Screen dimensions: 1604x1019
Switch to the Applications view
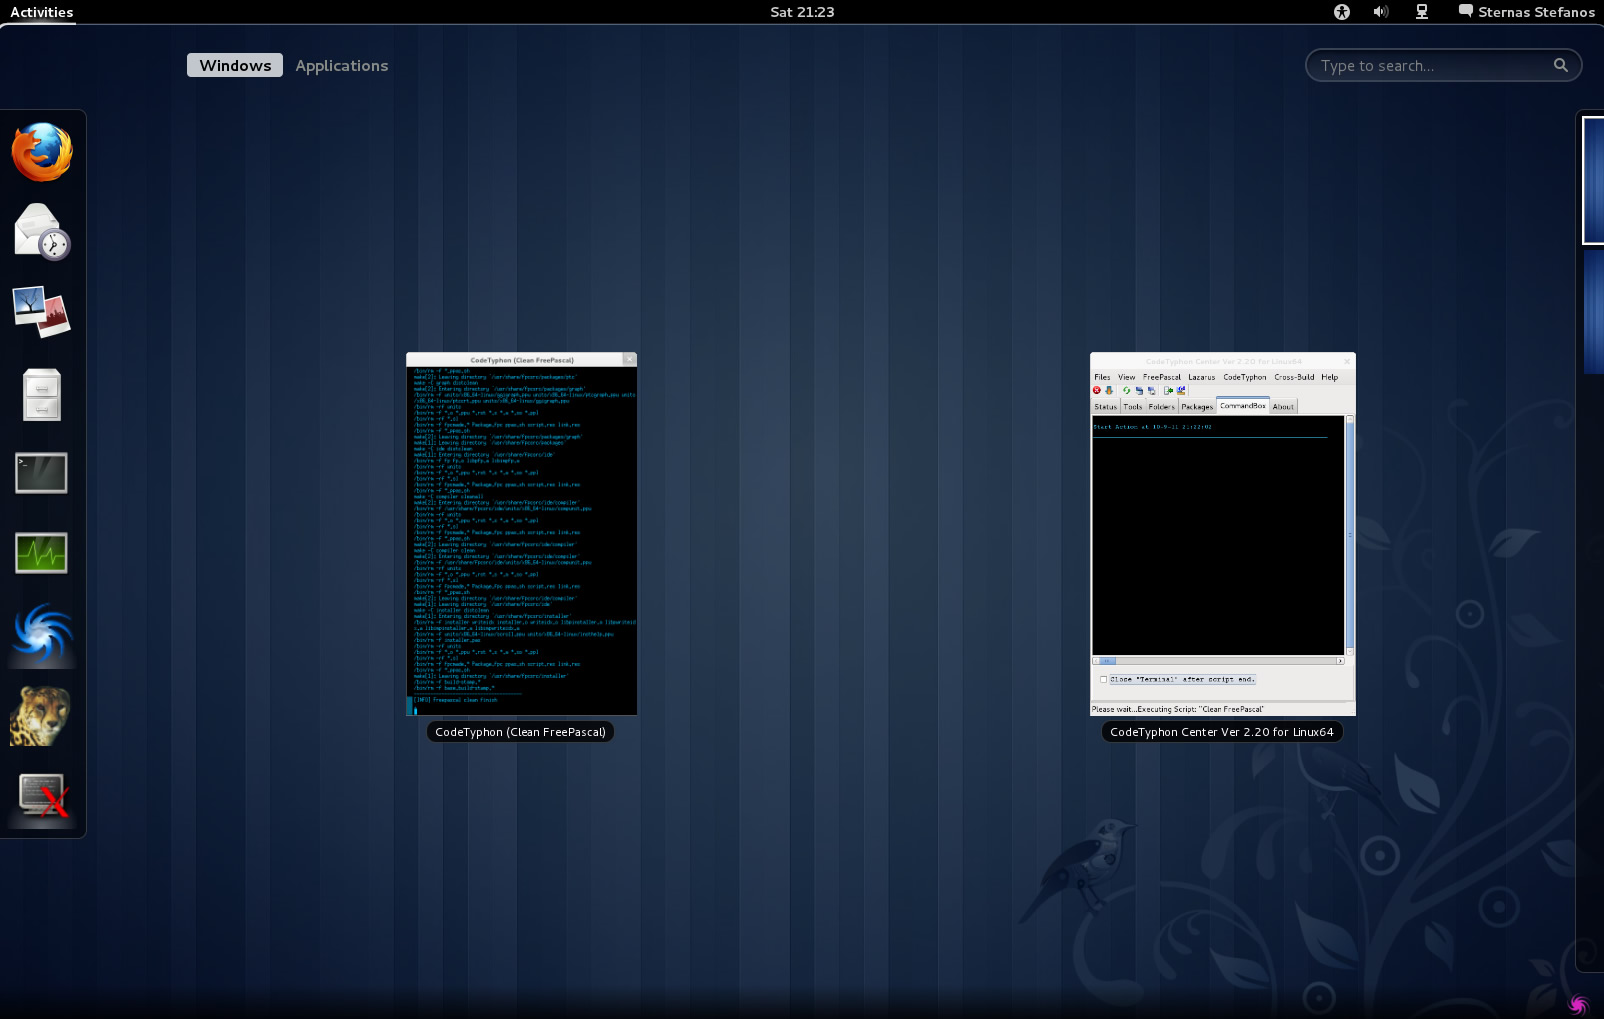[x=341, y=65]
